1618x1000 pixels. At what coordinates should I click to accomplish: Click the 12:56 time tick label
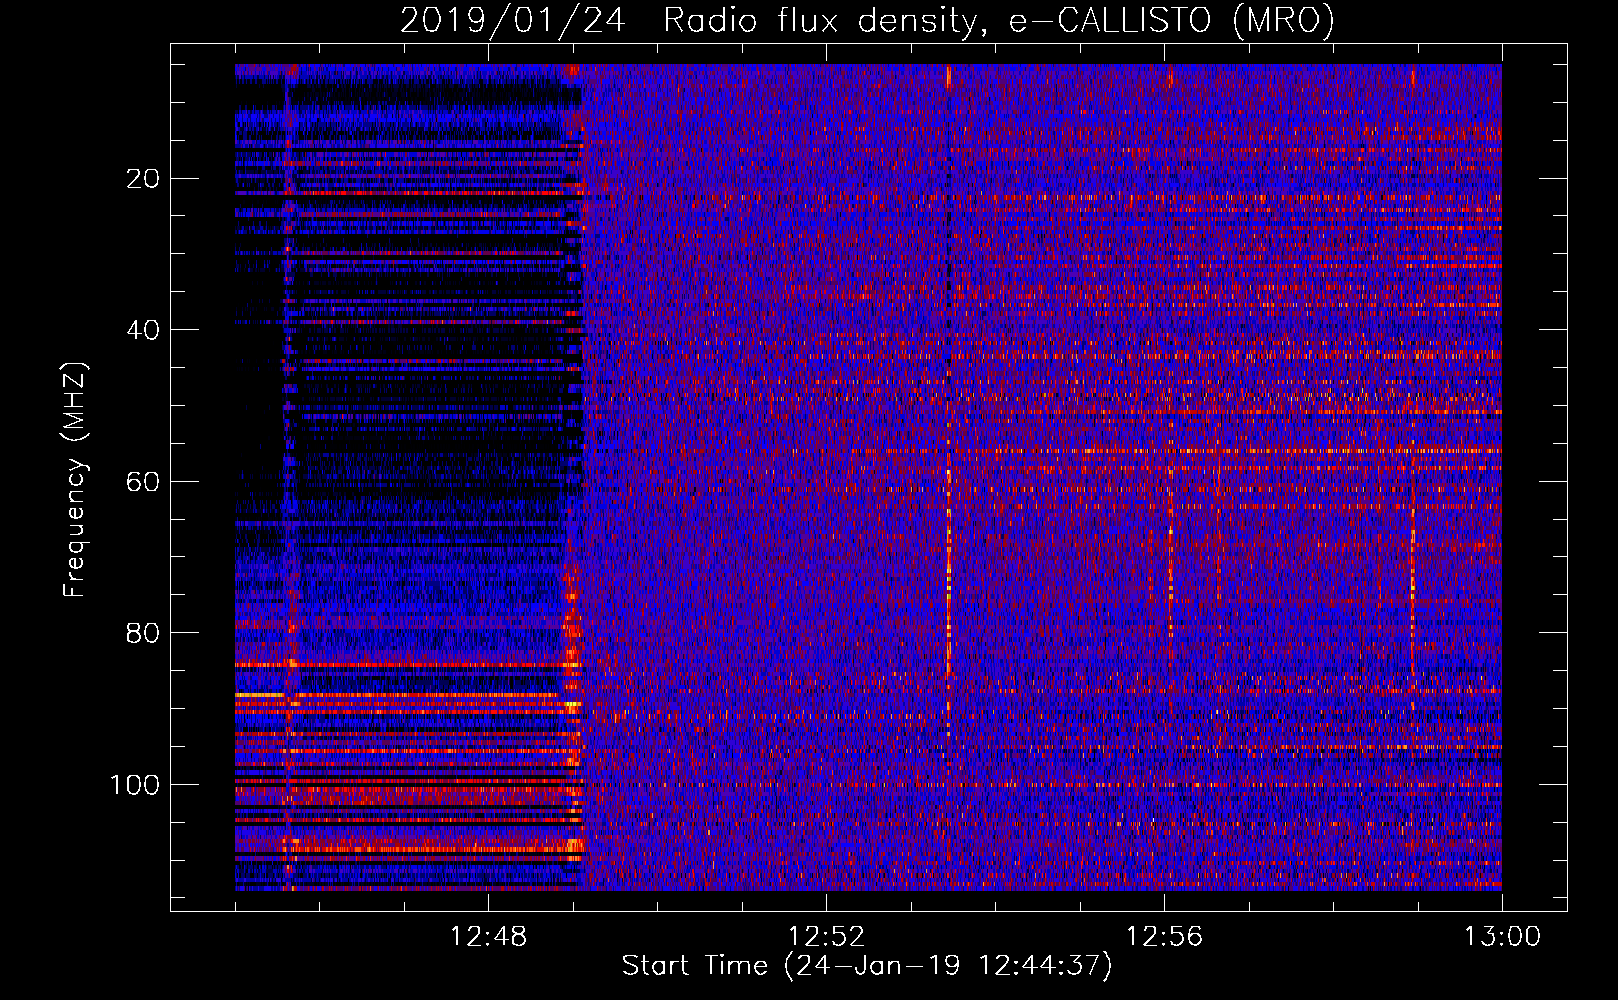1164,937
